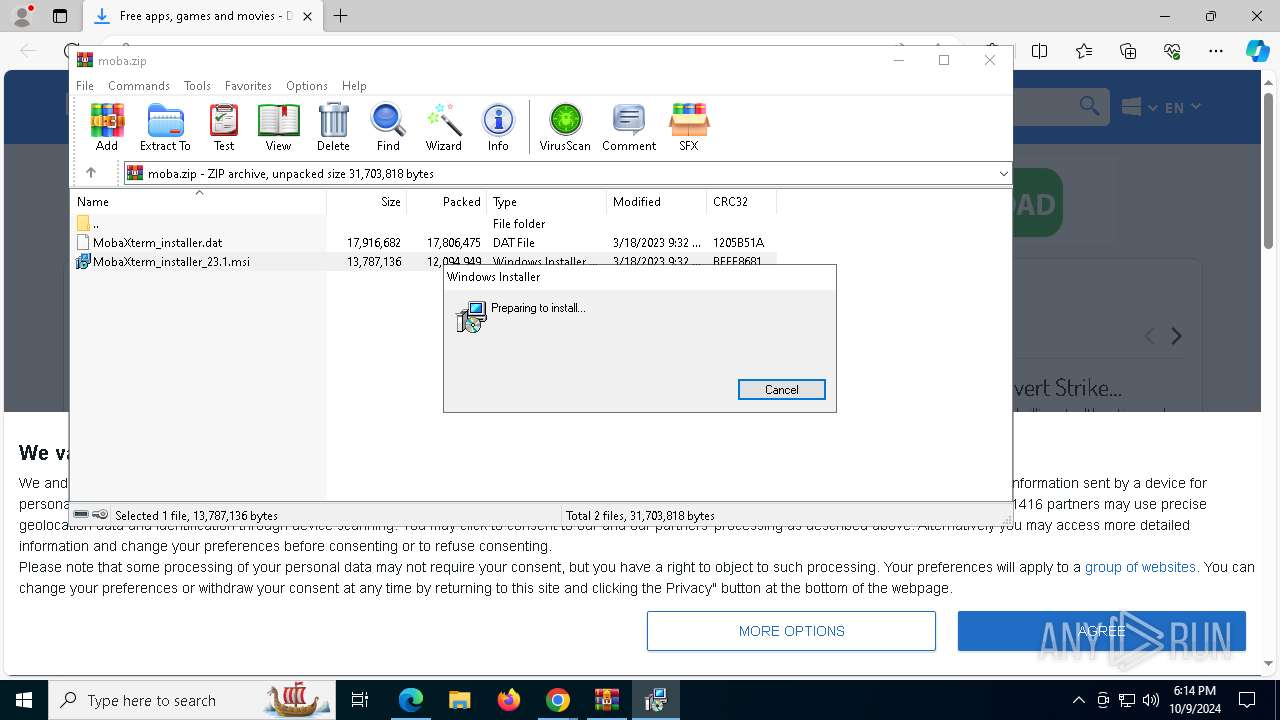Start VirusScan on the archive
The height and width of the screenshot is (720, 1280).
[x=565, y=127]
